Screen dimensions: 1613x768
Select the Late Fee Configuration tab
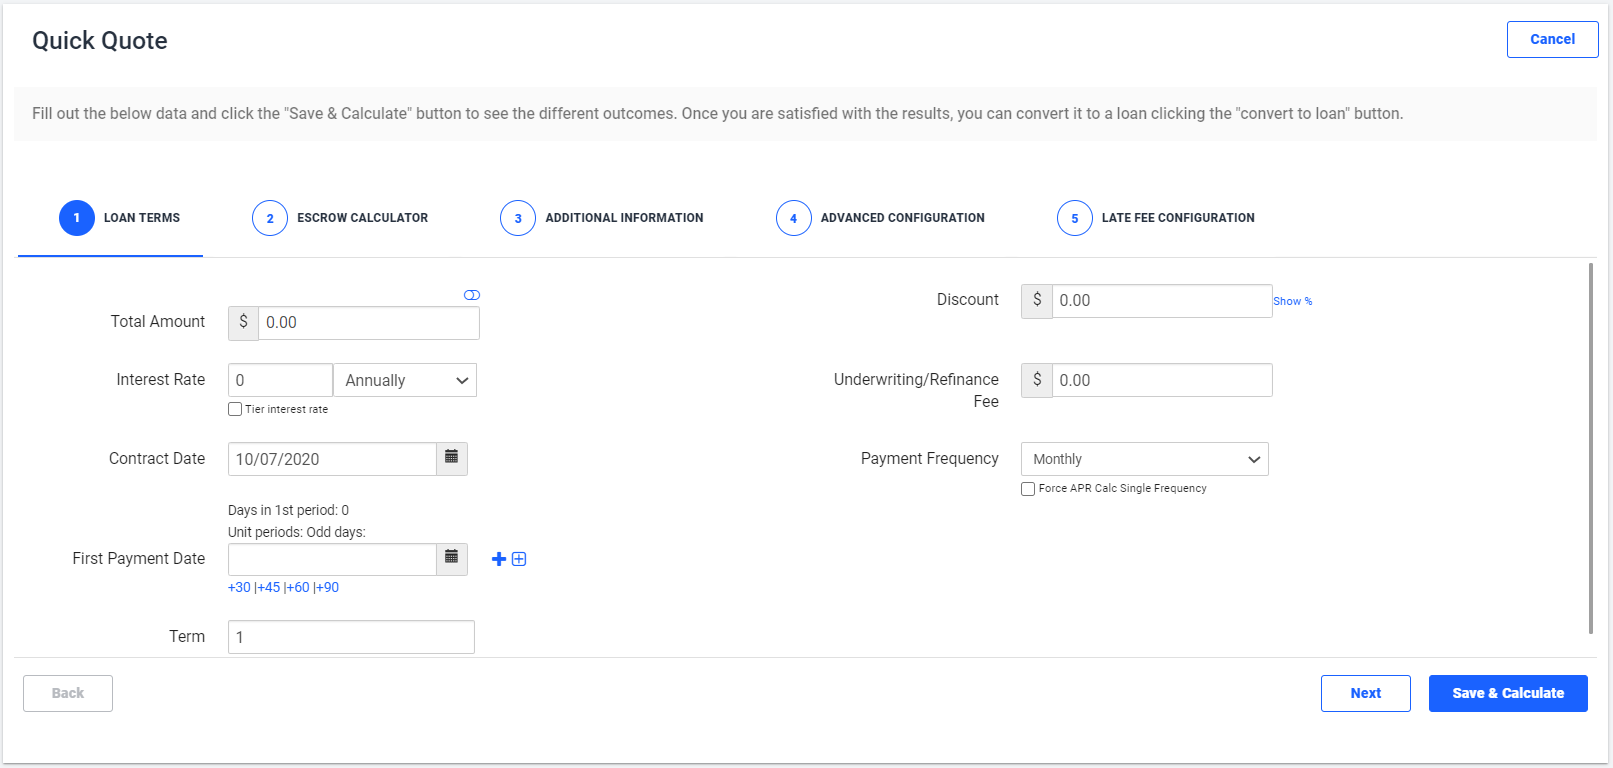click(1156, 218)
